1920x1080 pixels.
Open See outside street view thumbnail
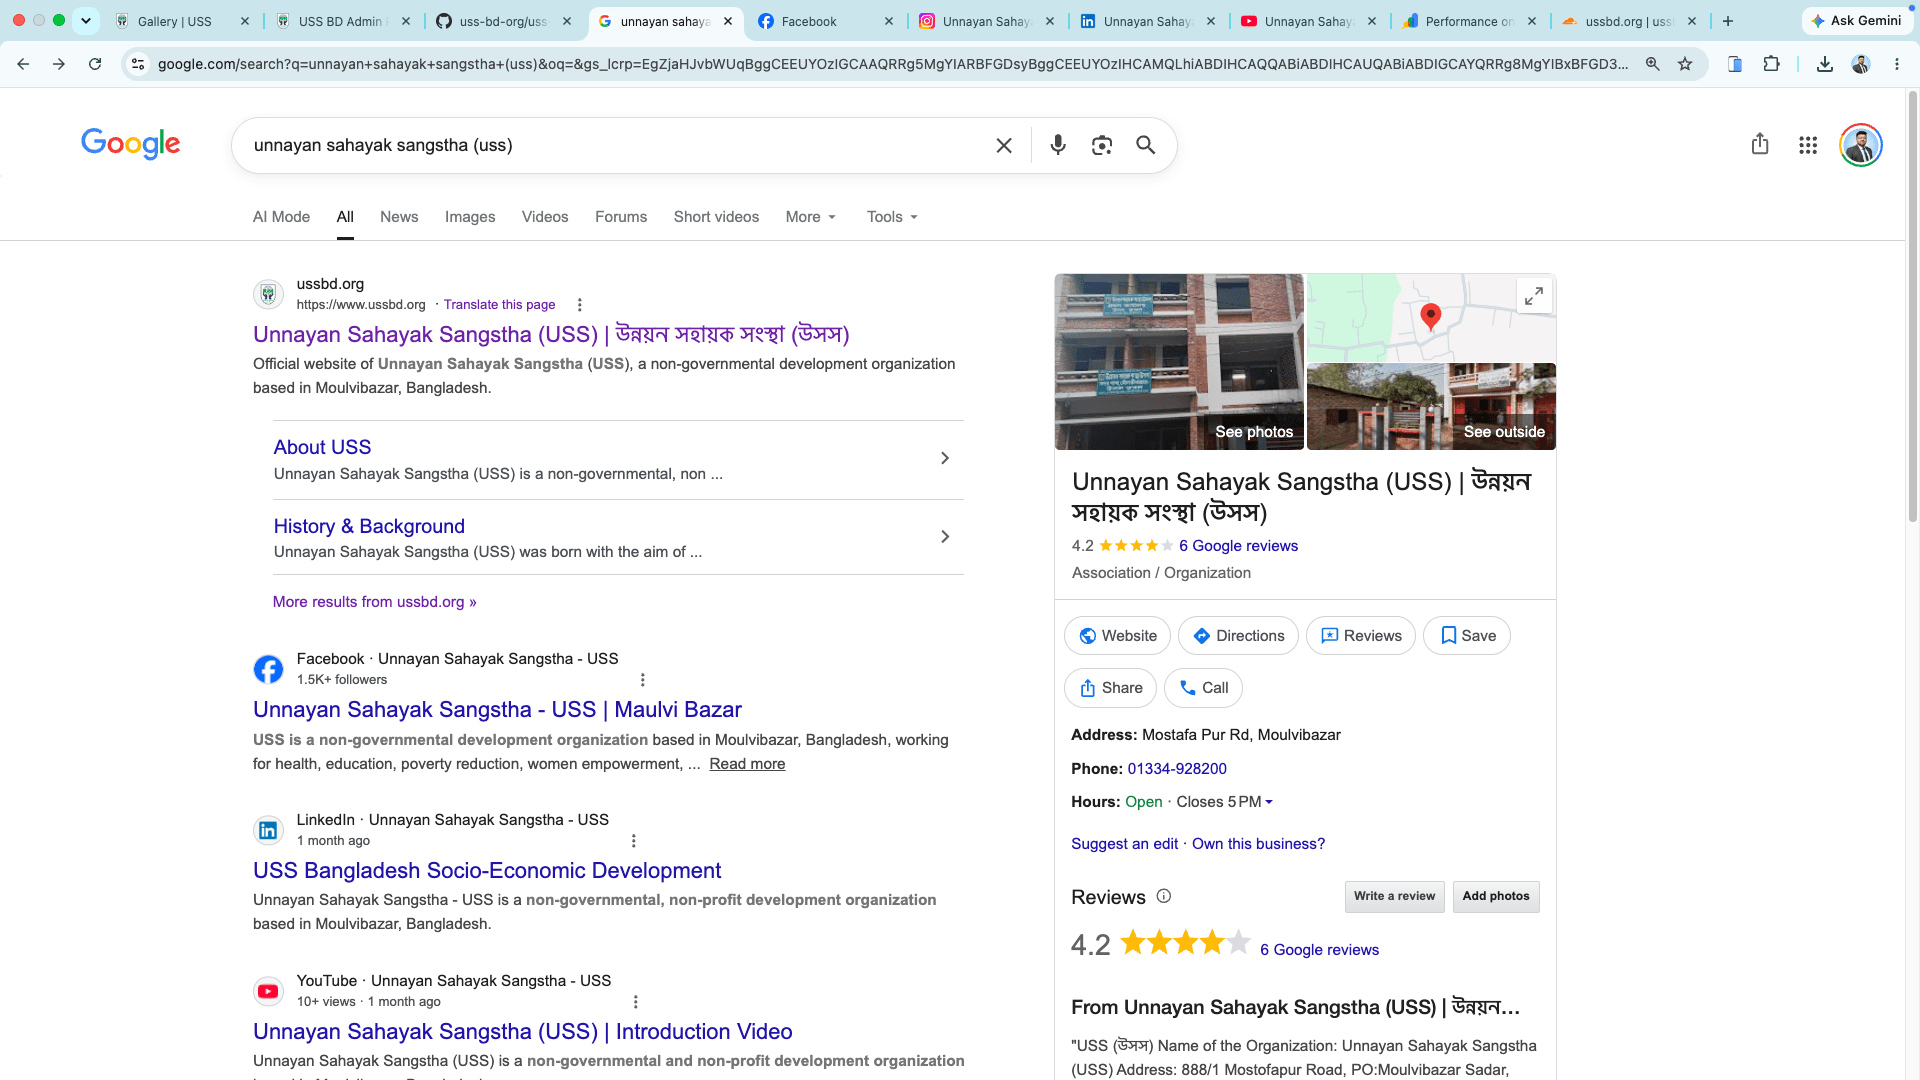[x=1431, y=407]
